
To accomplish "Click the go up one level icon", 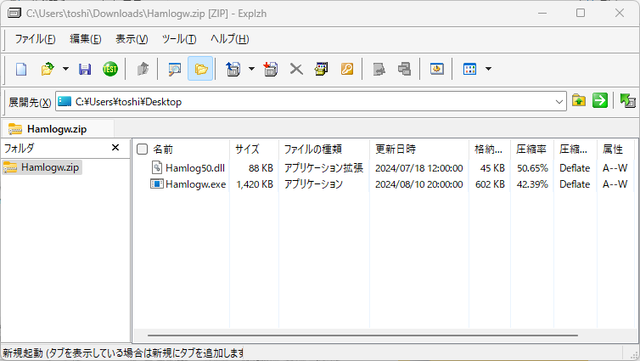I will coord(142,69).
